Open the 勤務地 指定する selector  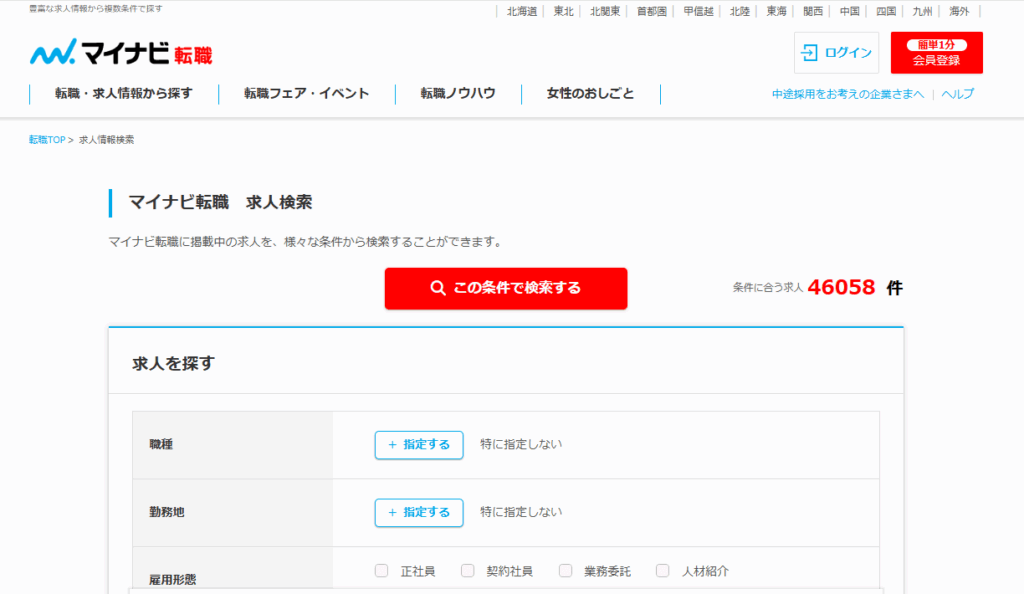click(x=419, y=513)
